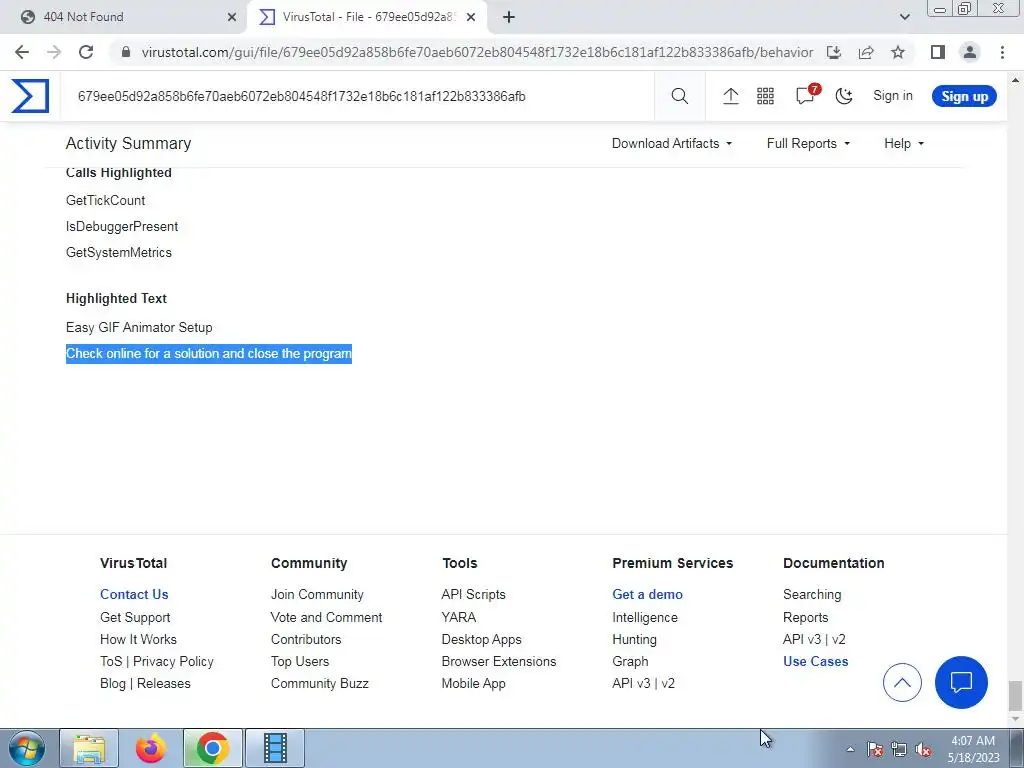Open the blue chat bubble button

pos(961,682)
